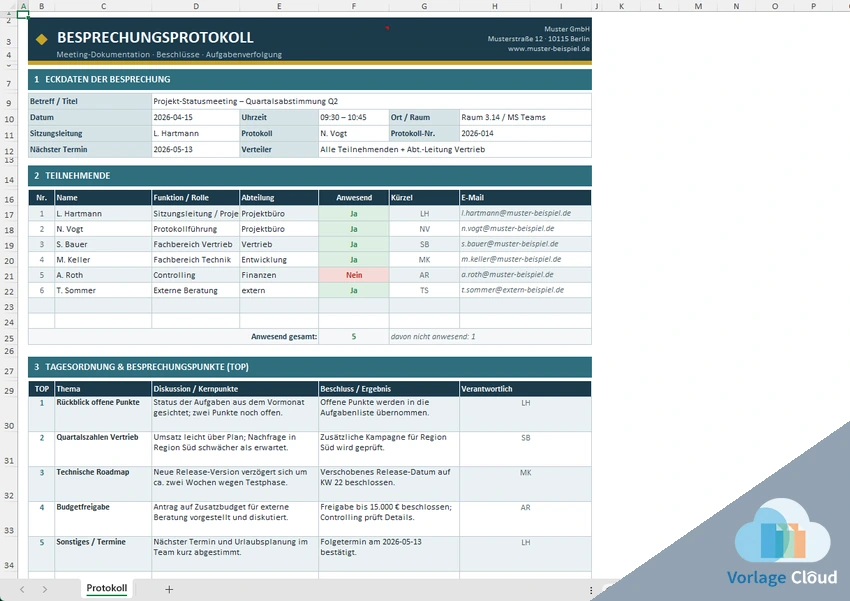Screen dimensions: 850x601
Task: Click the davon nicht anwesend: 1 cell
Action: pyautogui.click(x=490, y=337)
